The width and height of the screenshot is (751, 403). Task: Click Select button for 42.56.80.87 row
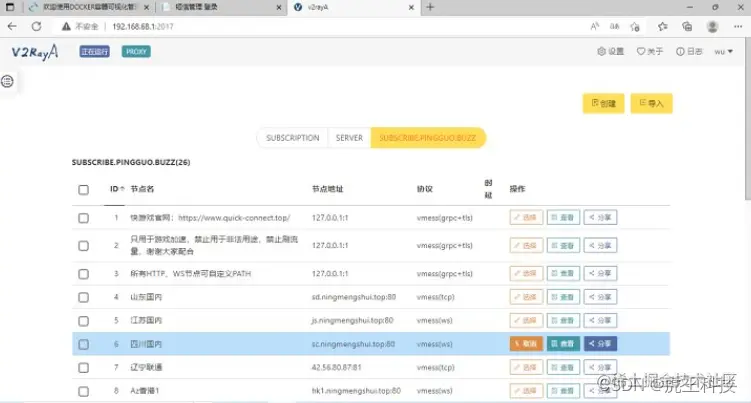tap(526, 368)
